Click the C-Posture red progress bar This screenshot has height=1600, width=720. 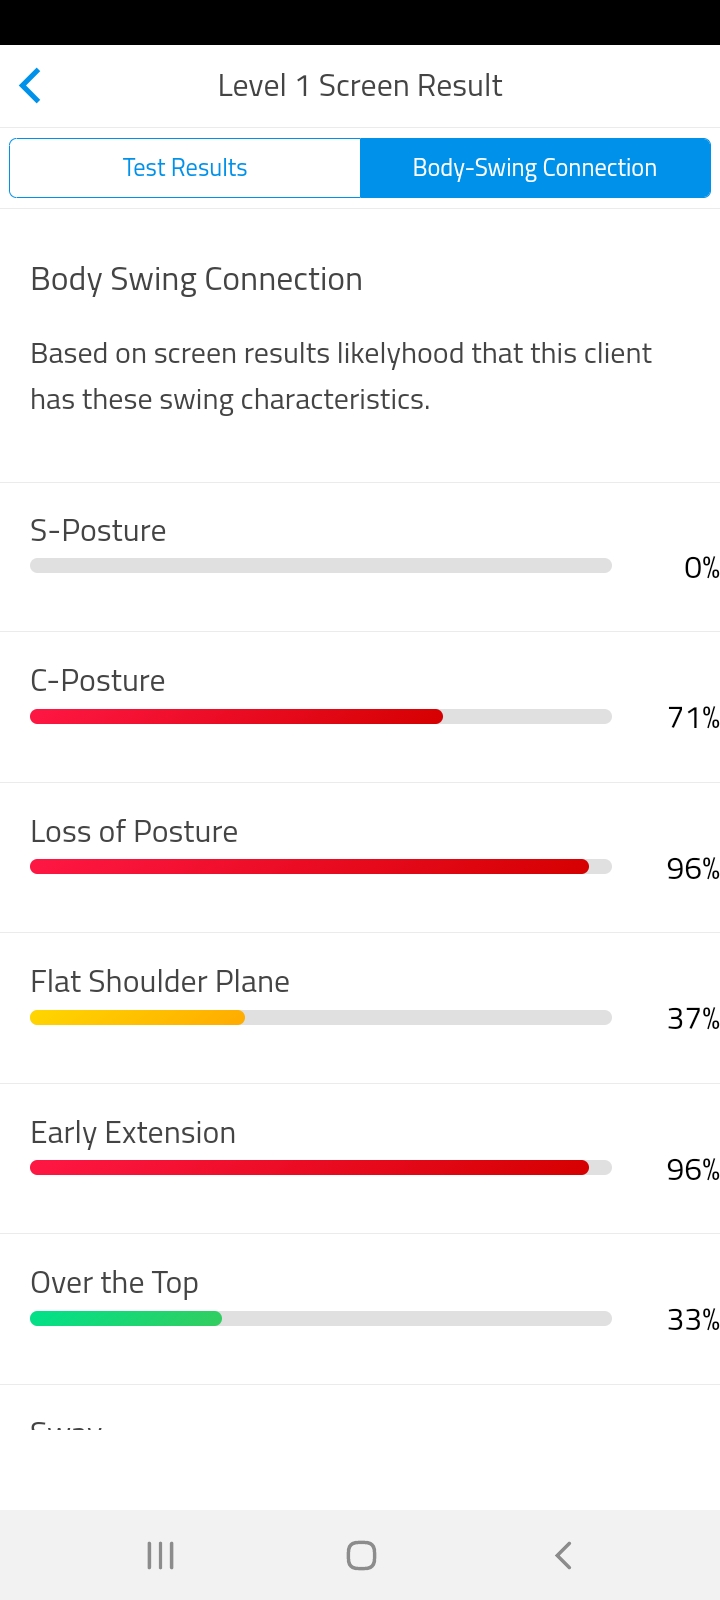click(237, 716)
